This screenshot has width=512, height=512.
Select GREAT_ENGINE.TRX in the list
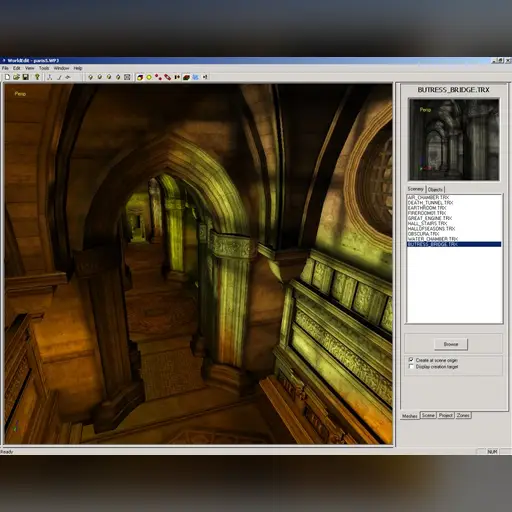coord(454,218)
